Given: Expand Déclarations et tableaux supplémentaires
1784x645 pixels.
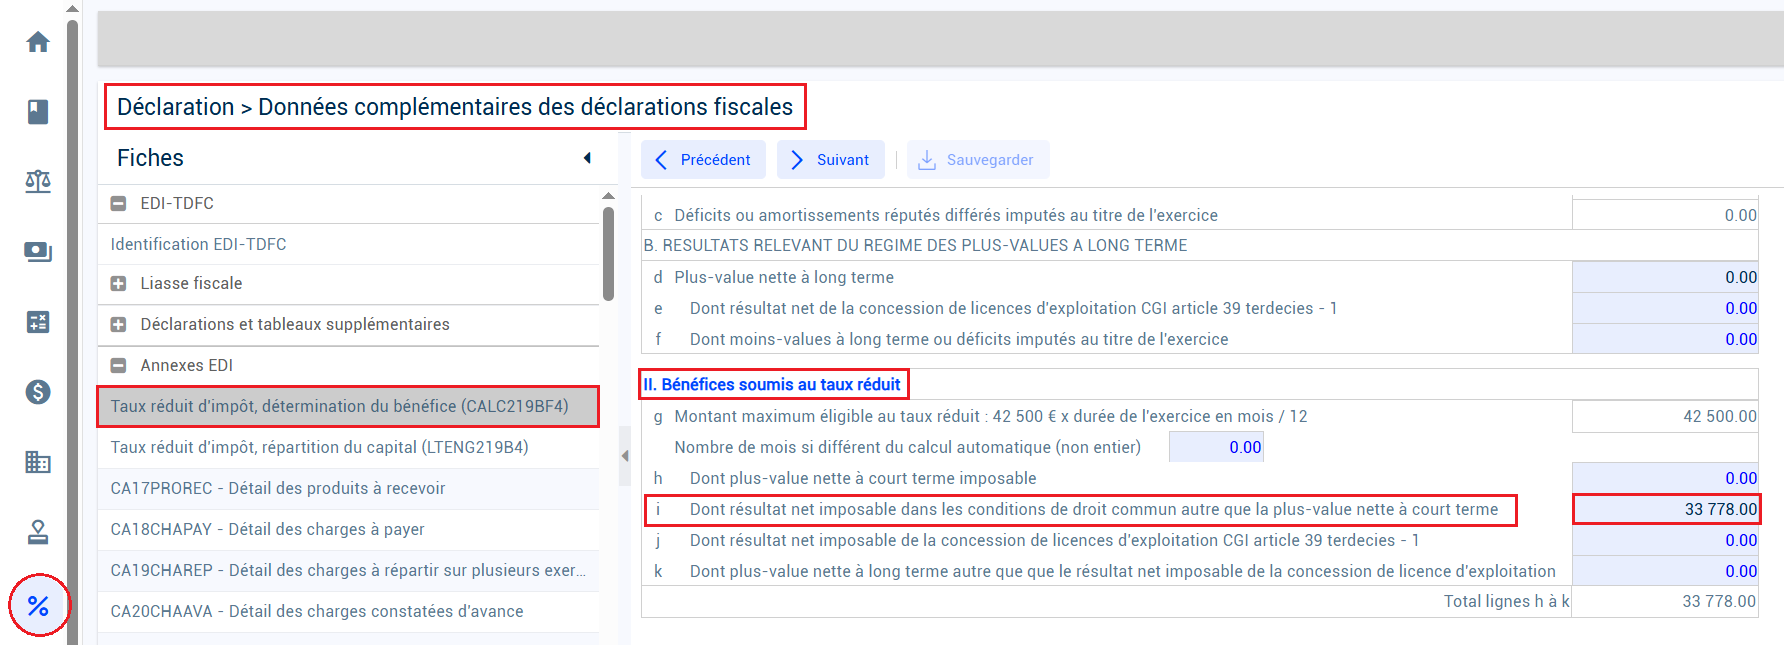Looking at the screenshot, I should [118, 324].
